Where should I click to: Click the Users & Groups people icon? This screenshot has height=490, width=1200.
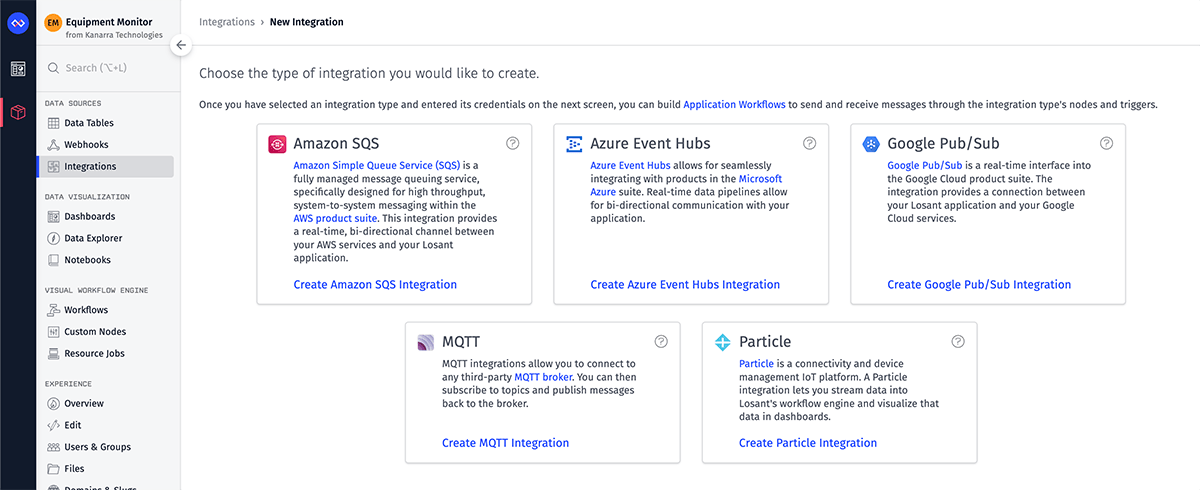tap(54, 447)
